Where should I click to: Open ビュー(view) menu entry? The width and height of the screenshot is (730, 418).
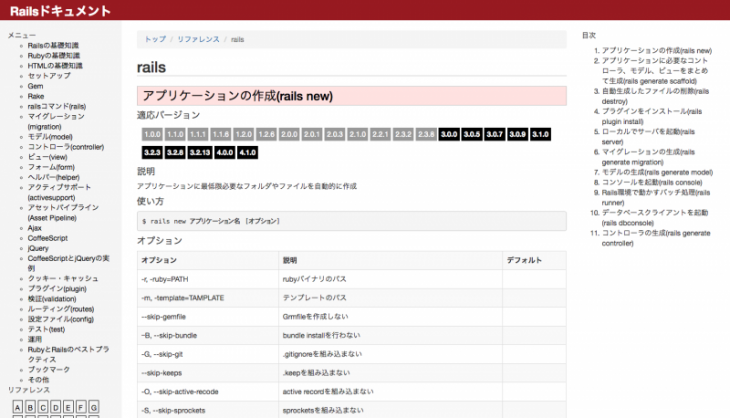coord(47,157)
